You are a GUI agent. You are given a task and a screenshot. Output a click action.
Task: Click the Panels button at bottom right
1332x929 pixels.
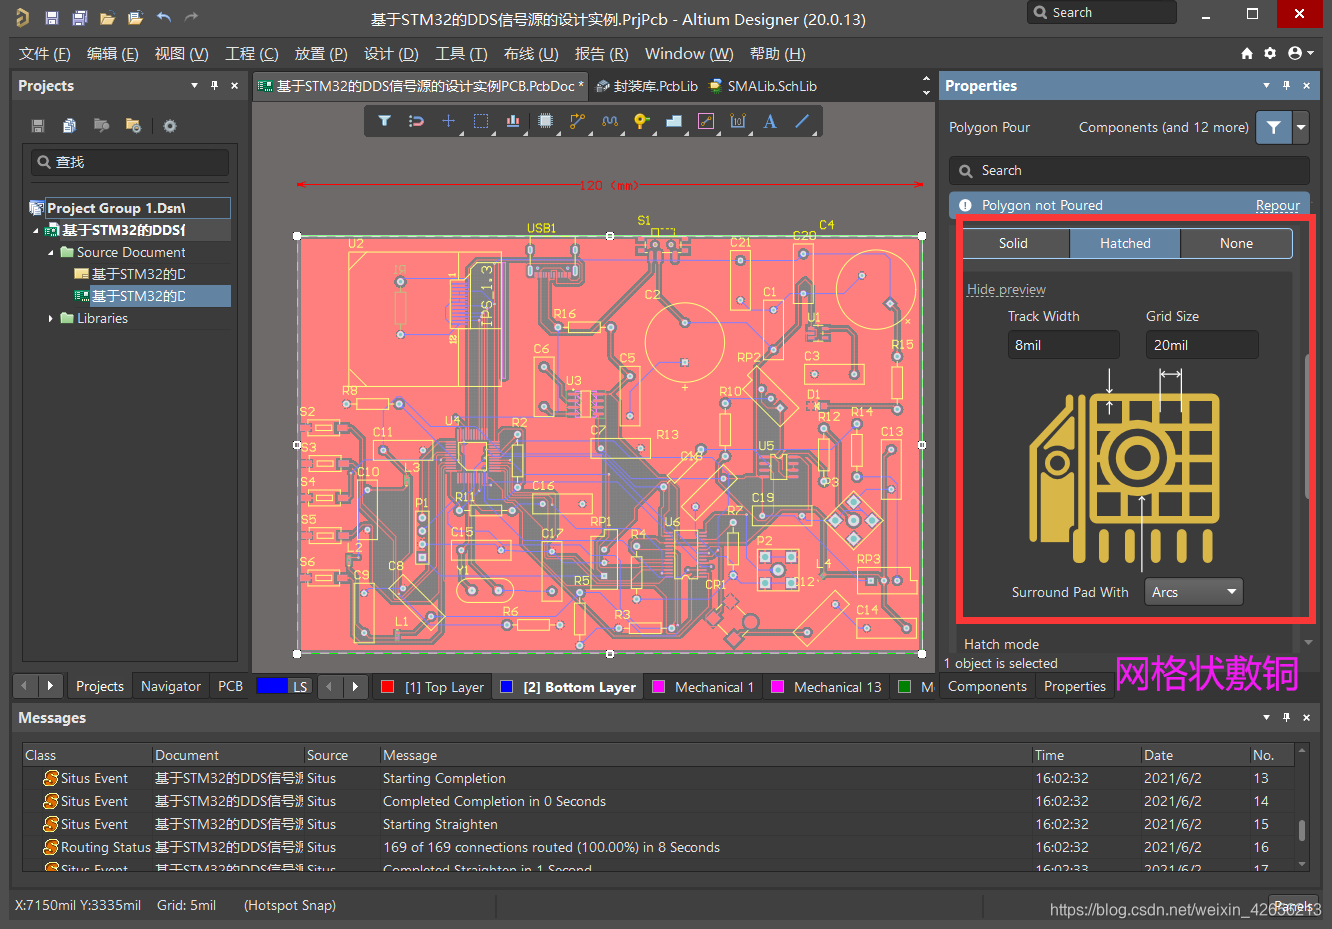(x=1293, y=905)
